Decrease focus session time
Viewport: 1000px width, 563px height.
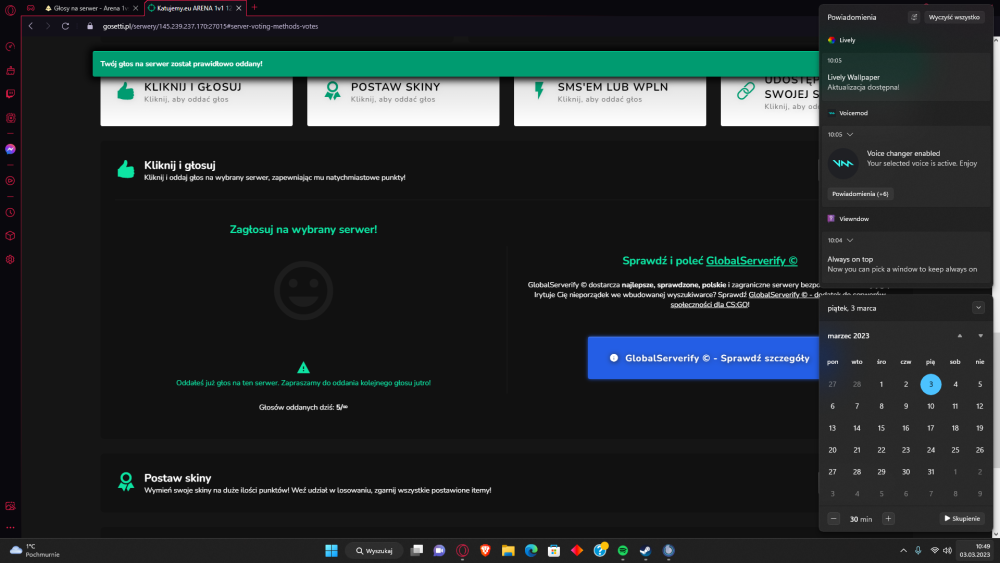[834, 518]
